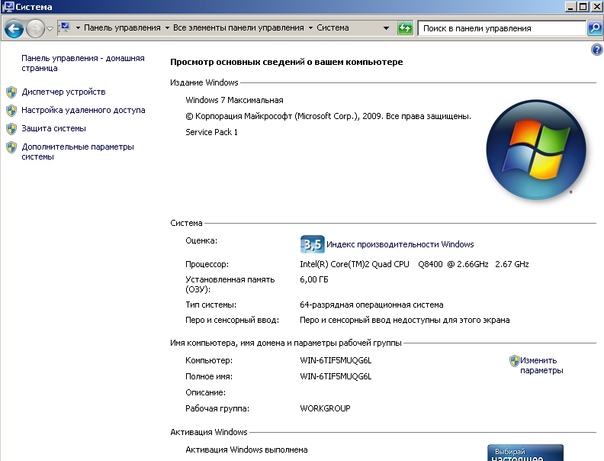Image resolution: width=604 pixels, height=461 pixels.
Task: Select installed memory value 6,00 ГБ
Action: pyautogui.click(x=314, y=280)
